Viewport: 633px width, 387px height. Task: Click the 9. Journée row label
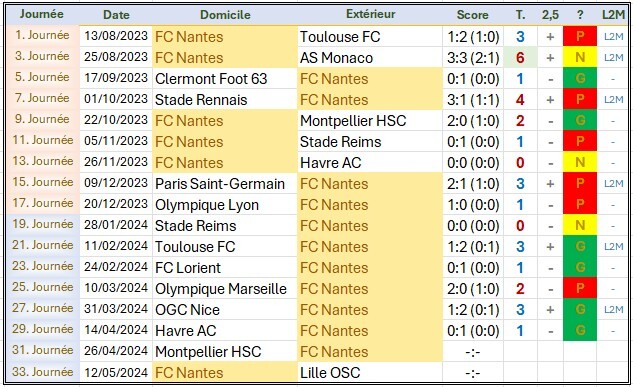(42, 119)
